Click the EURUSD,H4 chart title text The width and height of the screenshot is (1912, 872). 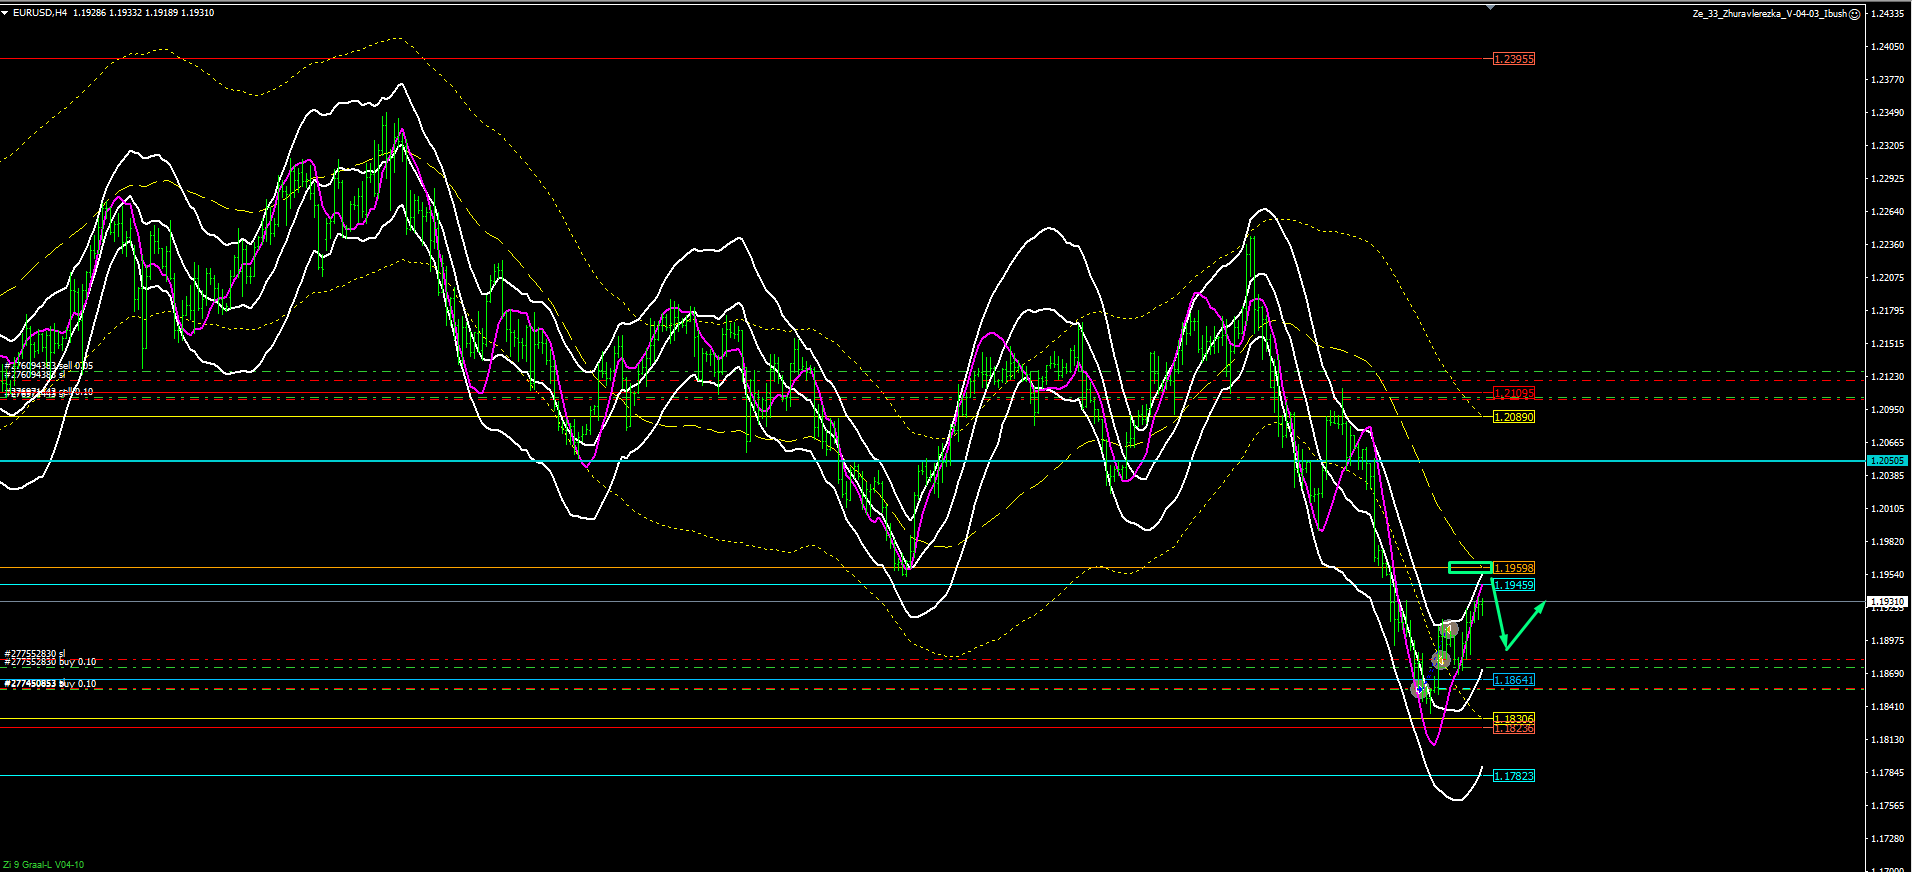41,13
